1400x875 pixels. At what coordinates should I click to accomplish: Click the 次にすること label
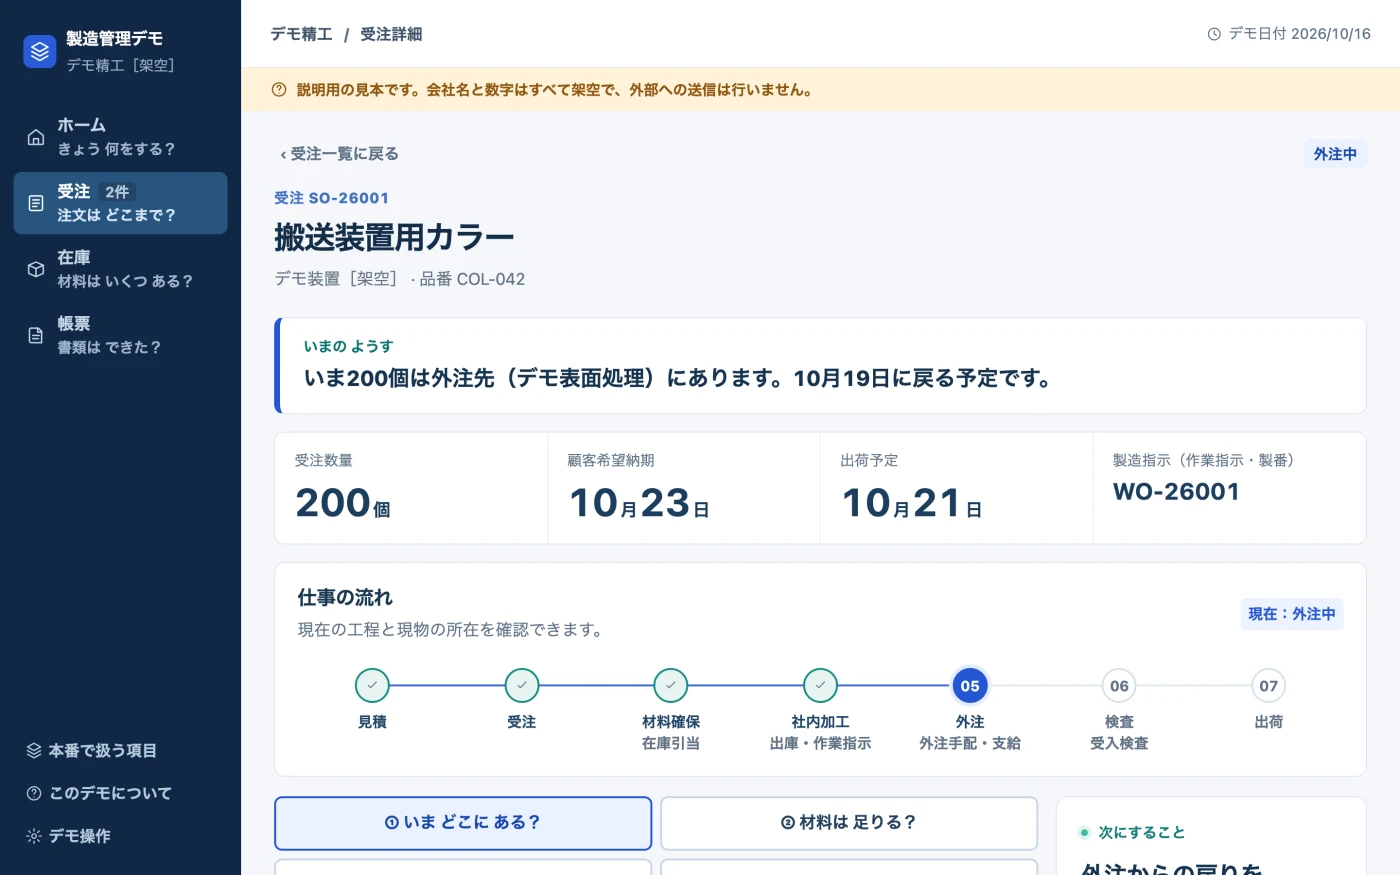[1141, 832]
